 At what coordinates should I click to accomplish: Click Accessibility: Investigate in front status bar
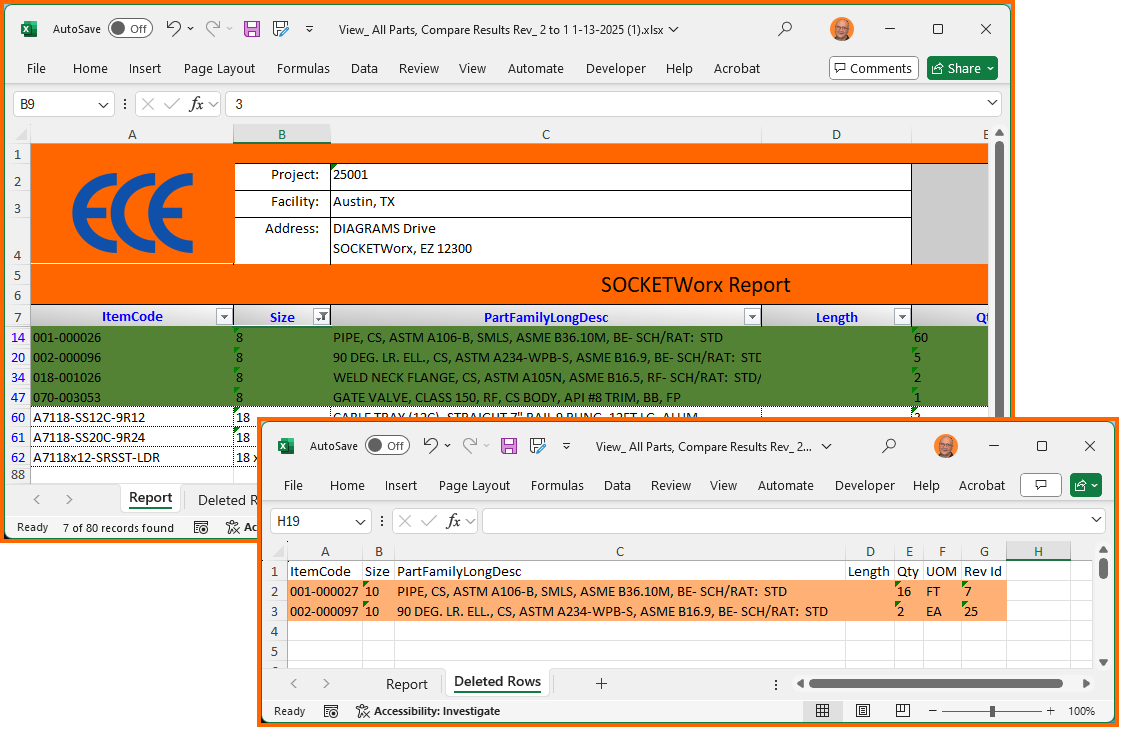(x=428, y=711)
